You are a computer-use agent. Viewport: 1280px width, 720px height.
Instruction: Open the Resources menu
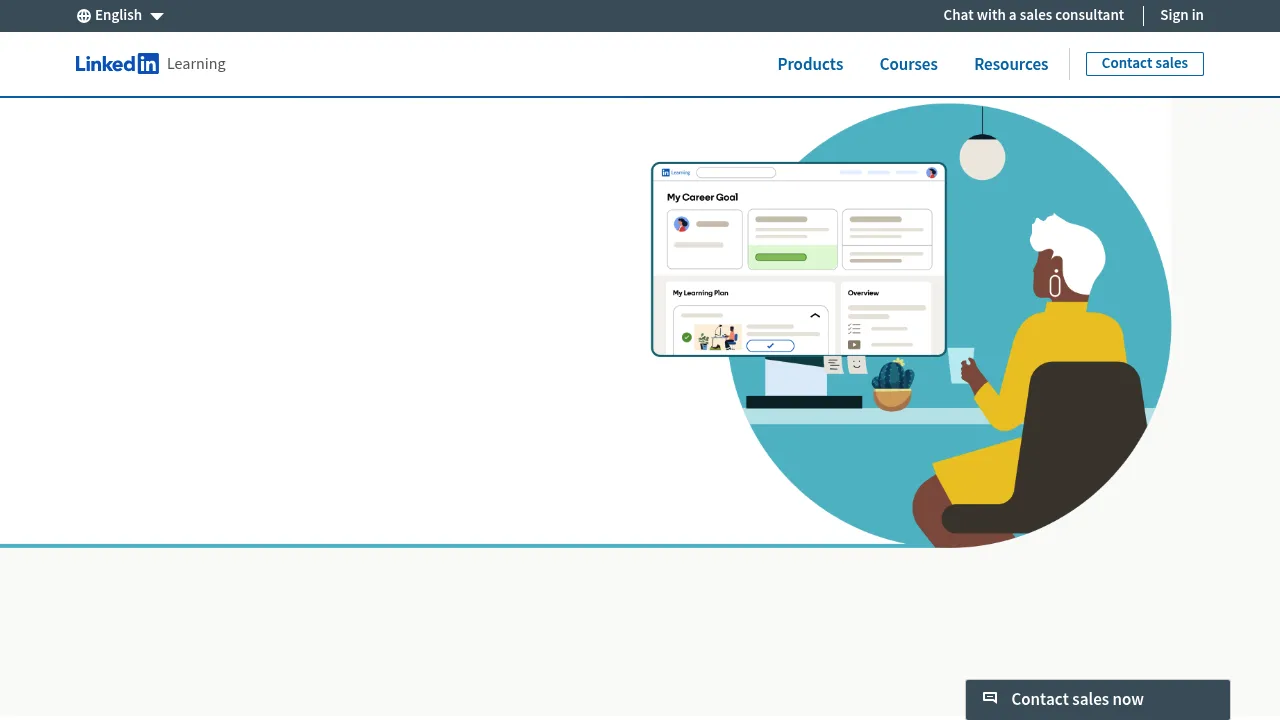pyautogui.click(x=1011, y=64)
